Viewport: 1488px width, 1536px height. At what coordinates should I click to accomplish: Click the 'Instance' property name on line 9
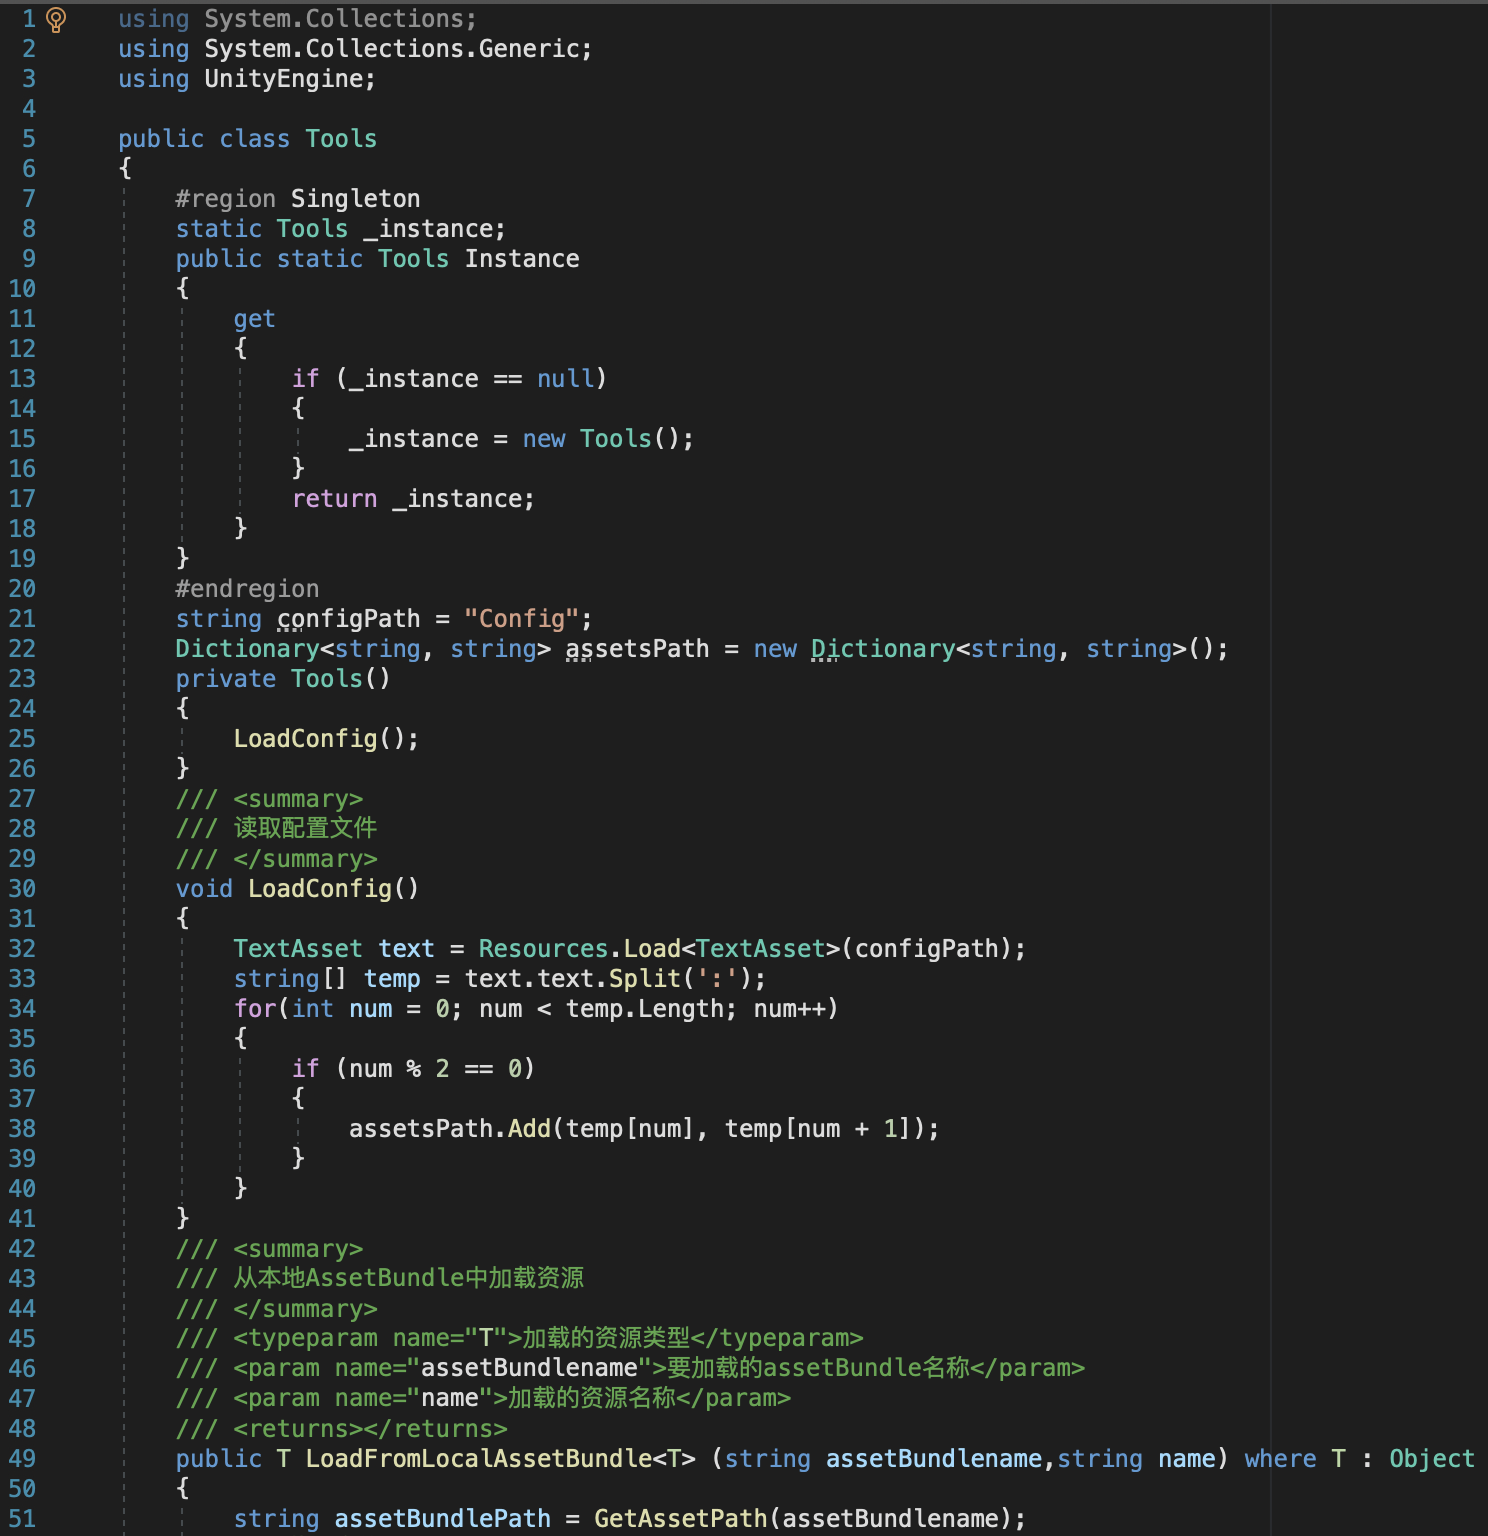point(522,259)
